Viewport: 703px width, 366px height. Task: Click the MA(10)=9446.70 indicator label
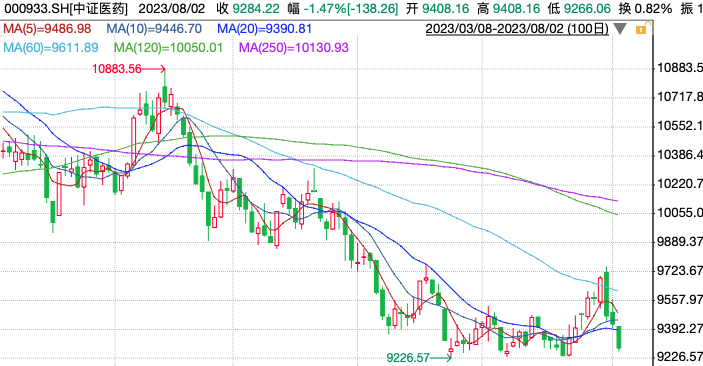pyautogui.click(x=154, y=29)
